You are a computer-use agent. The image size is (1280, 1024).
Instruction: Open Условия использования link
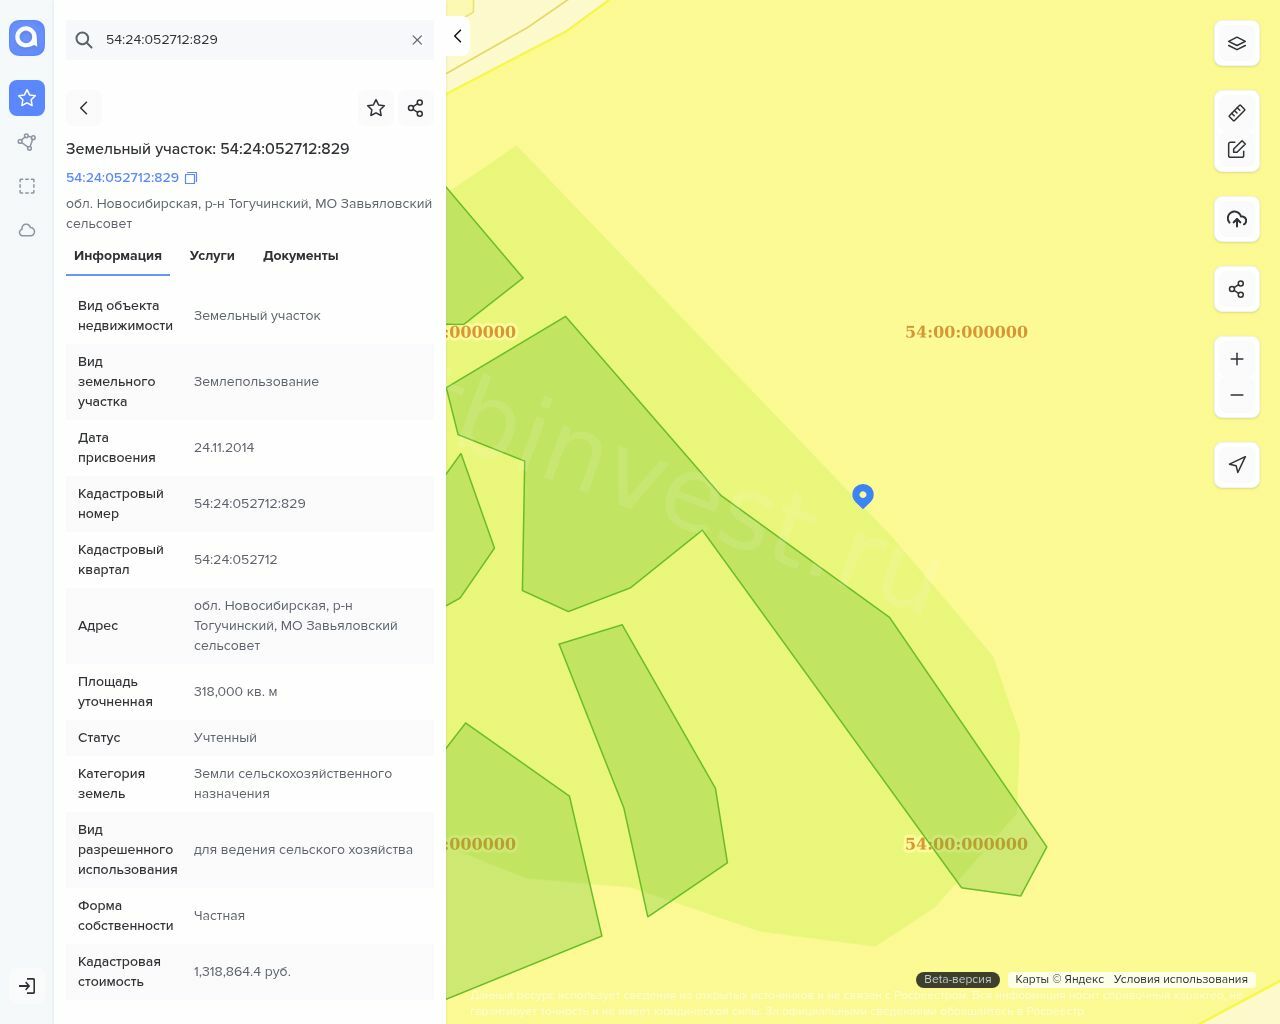(1180, 980)
